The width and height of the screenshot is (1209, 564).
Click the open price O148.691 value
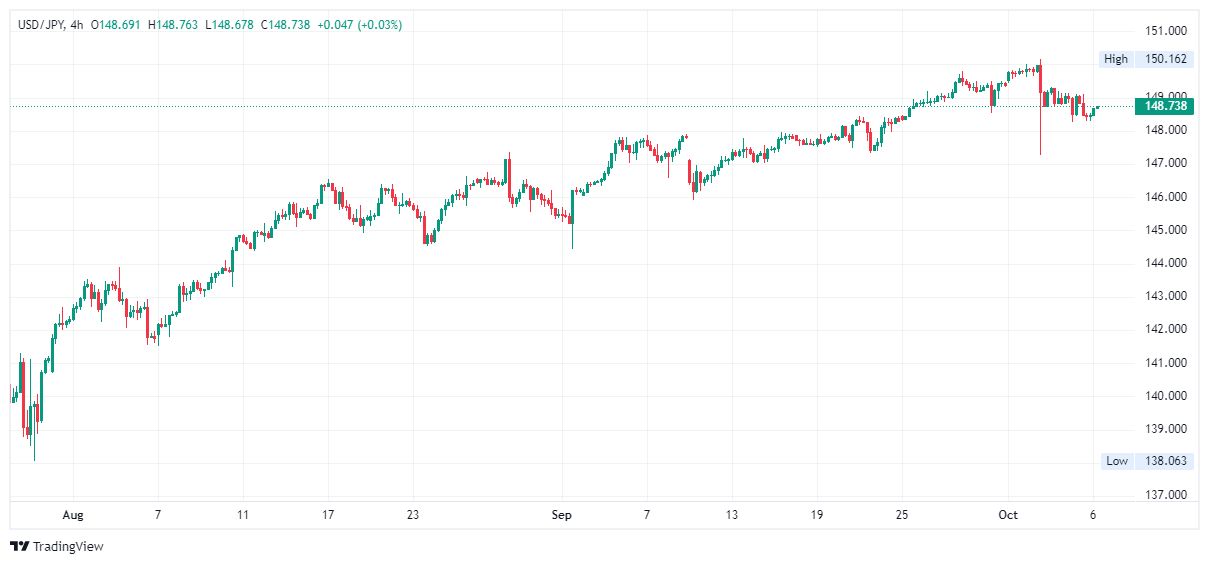coord(117,25)
